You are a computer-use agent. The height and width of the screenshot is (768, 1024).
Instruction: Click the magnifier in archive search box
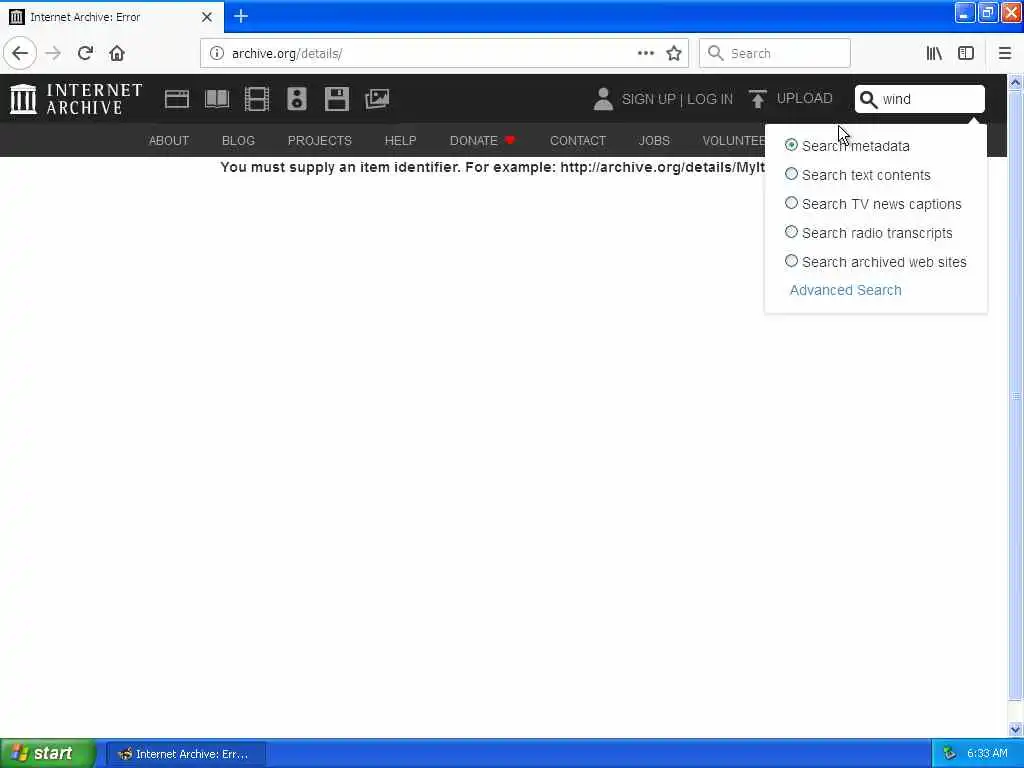[868, 99]
